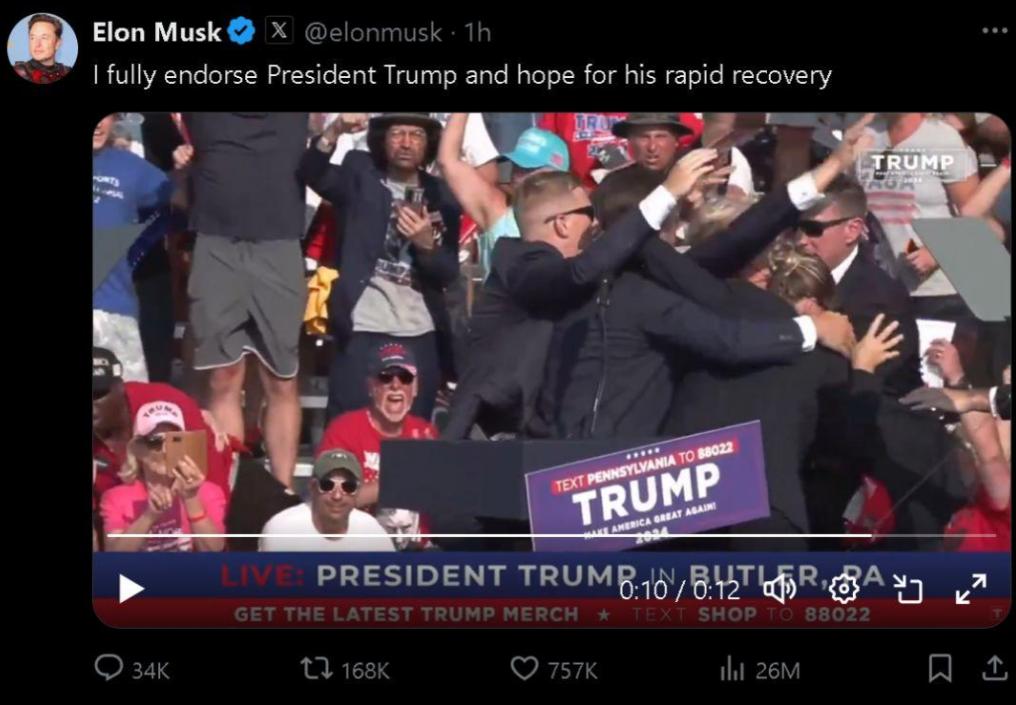Open the reply comments icon
The width and height of the screenshot is (1016, 705).
pos(108,668)
